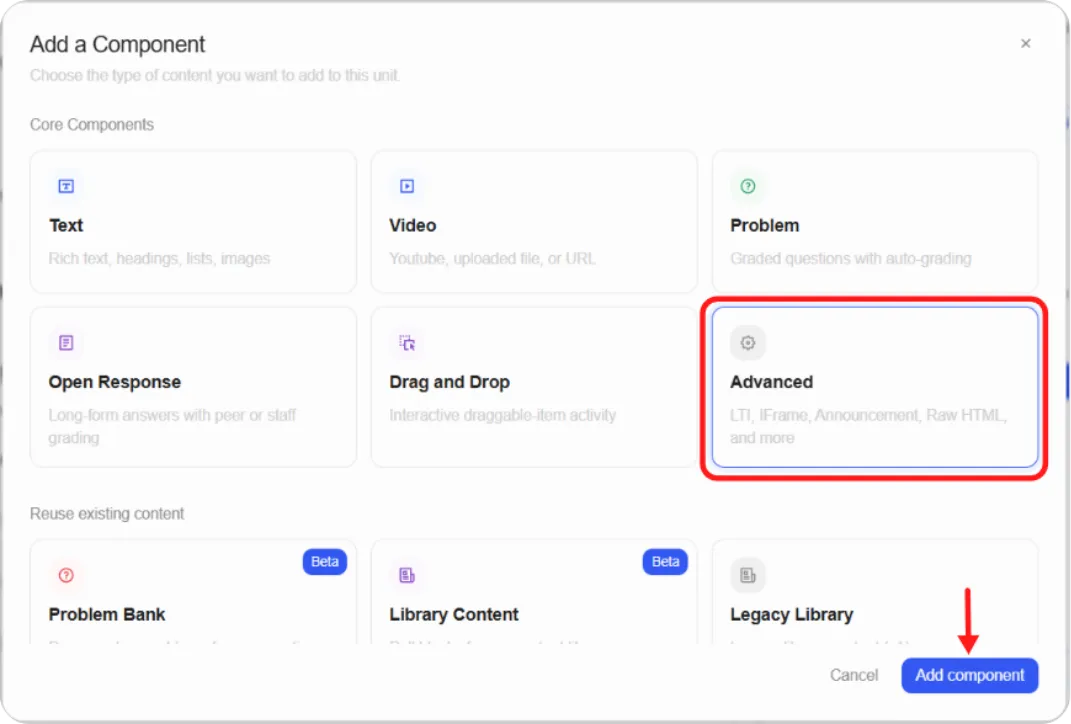Screen dimensions: 1071x724
Task: Click the Open Response document icon
Action: (x=66, y=342)
